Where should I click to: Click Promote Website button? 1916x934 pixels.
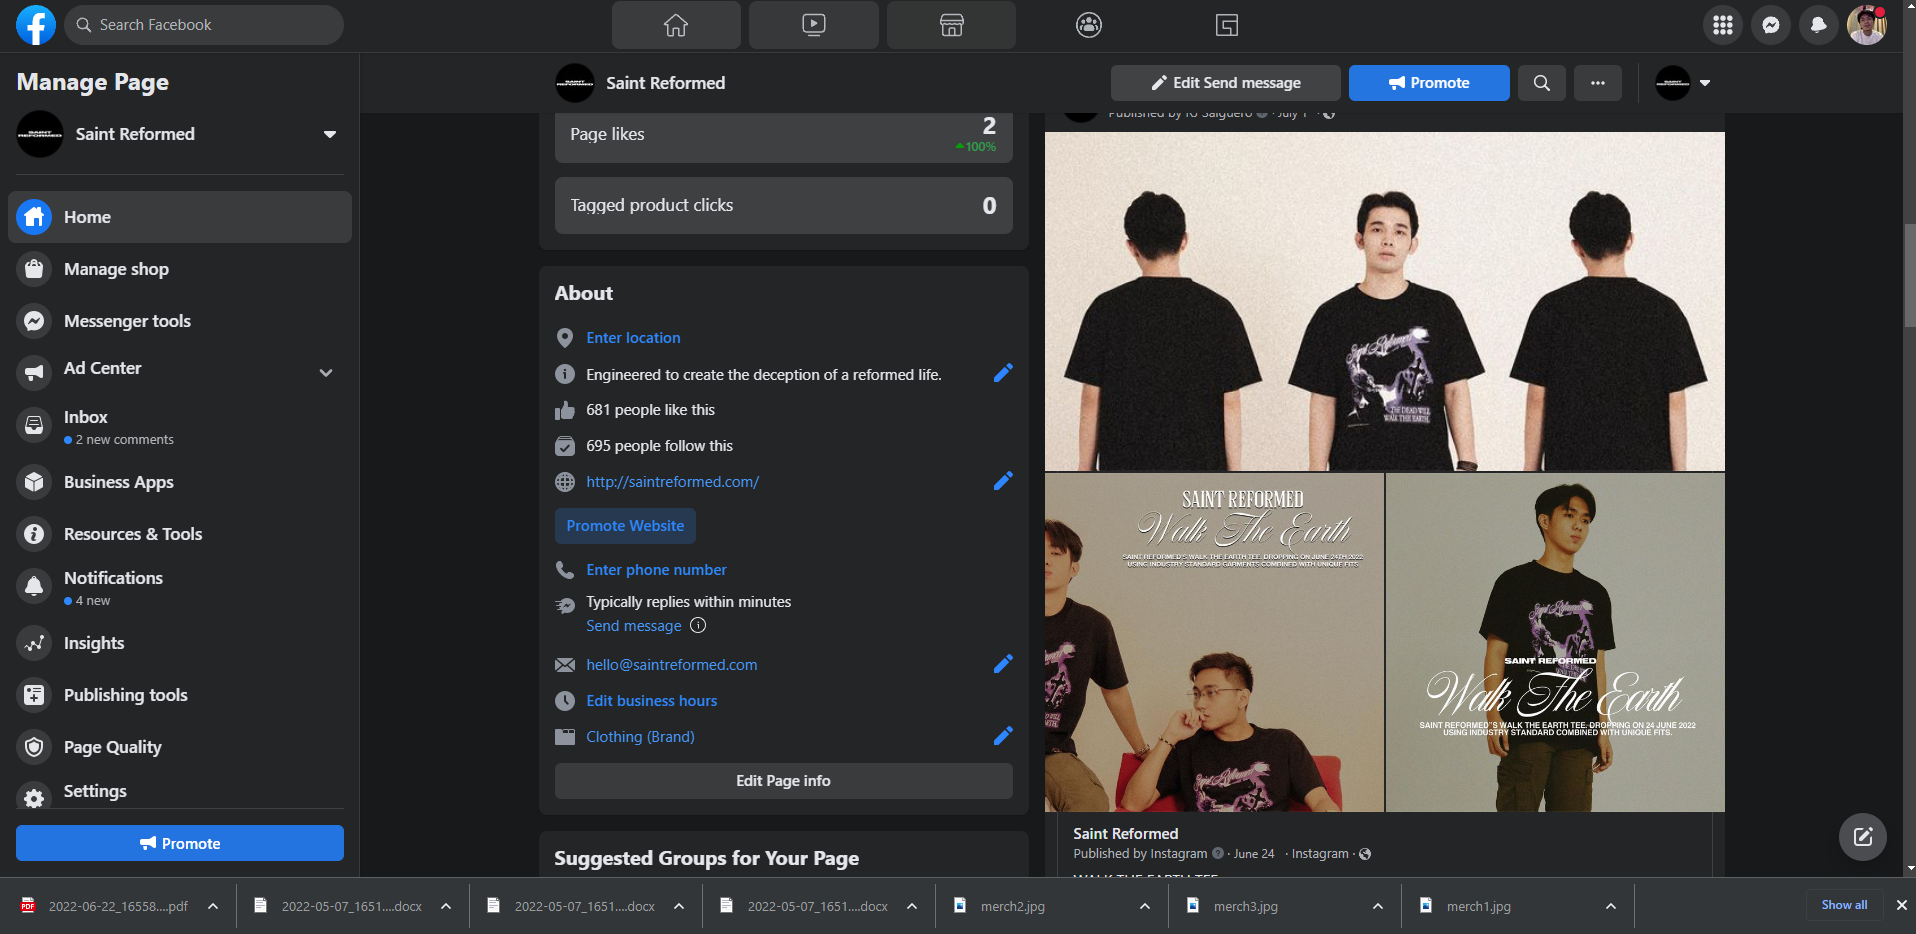coord(625,526)
